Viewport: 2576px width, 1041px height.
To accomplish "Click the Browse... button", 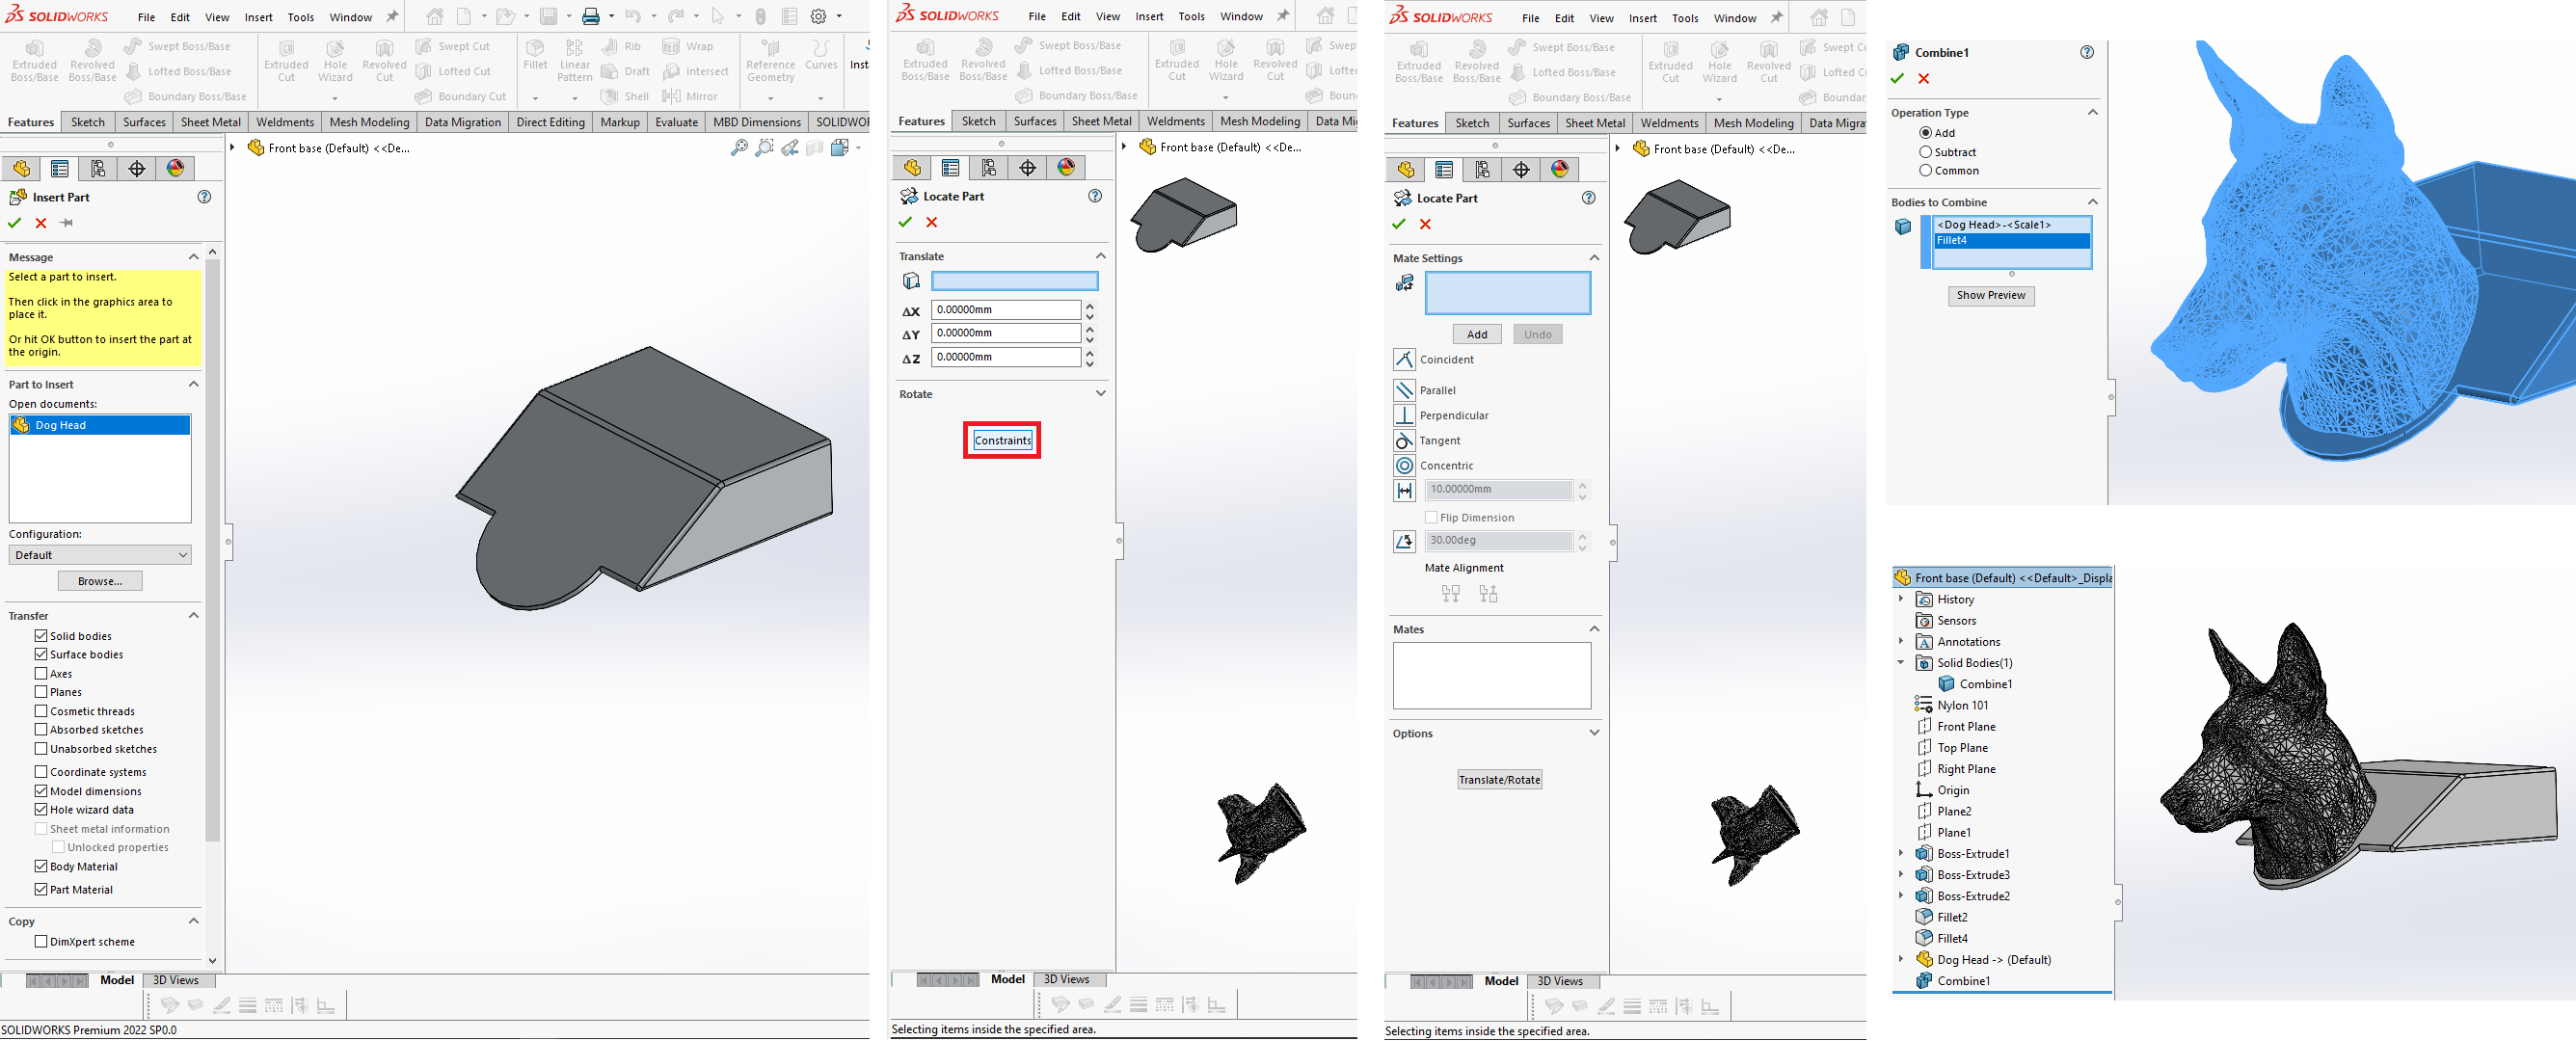I will click(x=100, y=581).
